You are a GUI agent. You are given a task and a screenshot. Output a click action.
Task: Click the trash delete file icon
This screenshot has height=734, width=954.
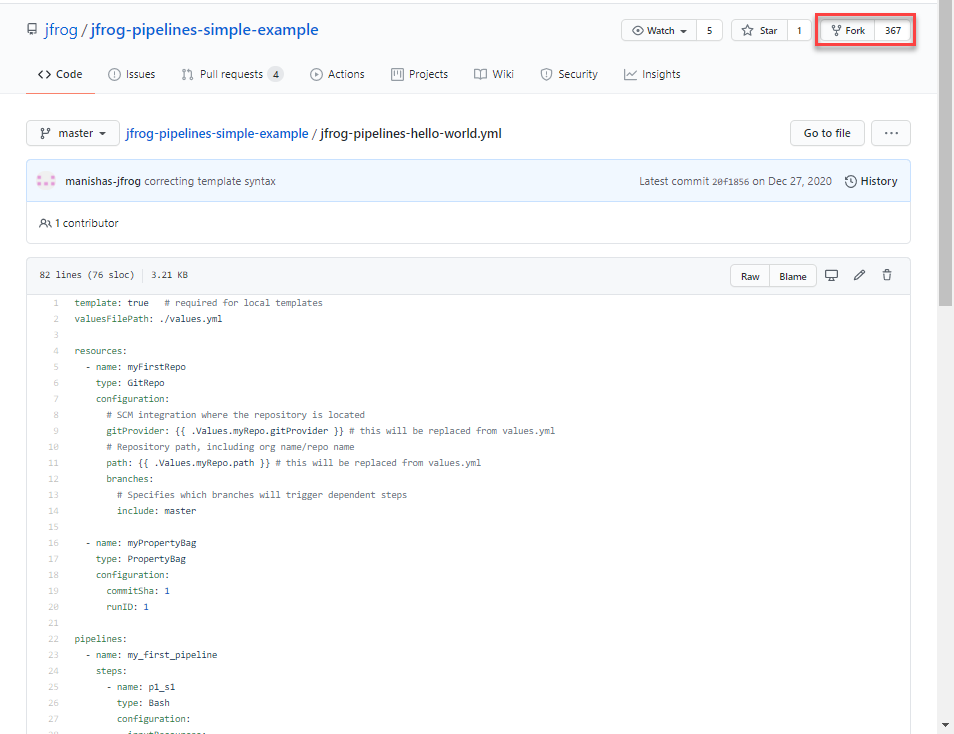pos(887,276)
